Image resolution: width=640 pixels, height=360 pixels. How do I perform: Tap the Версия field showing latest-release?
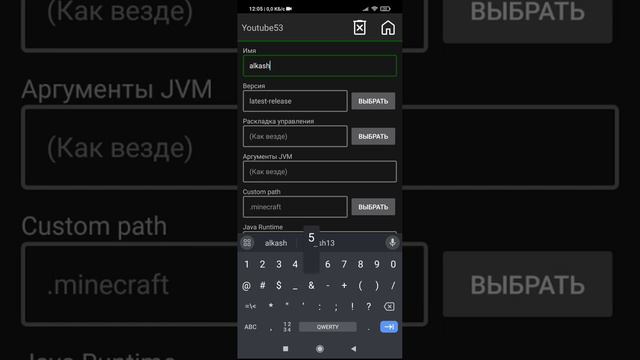pos(295,101)
